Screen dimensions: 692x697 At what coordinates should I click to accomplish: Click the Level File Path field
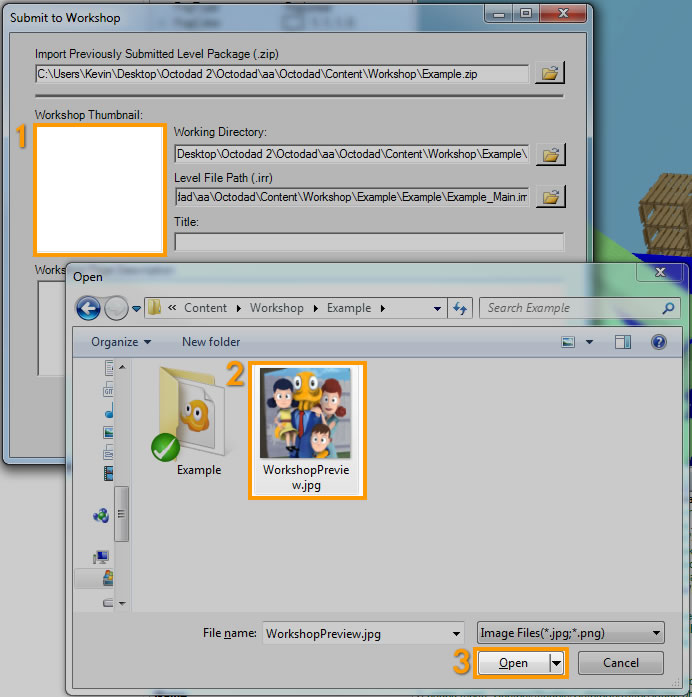click(352, 196)
